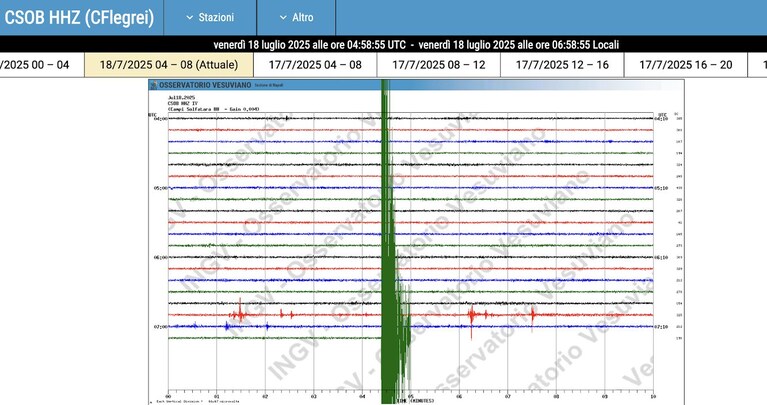Click the chevron arrow beside Stazioni

point(190,18)
